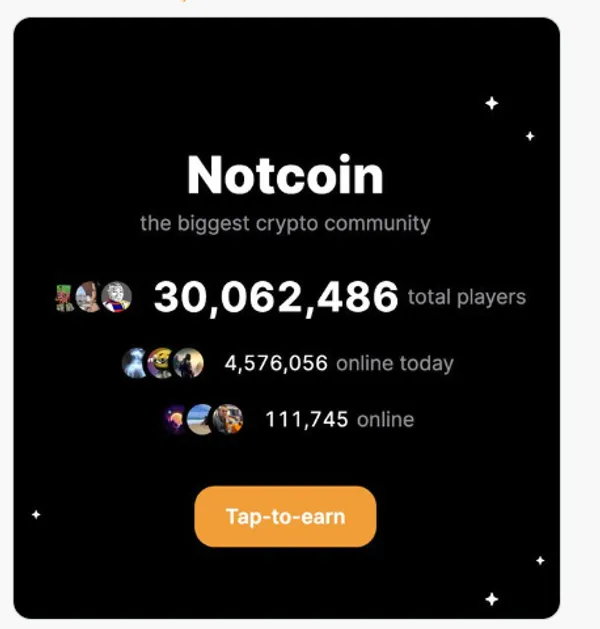Viewport: 600px width, 629px height.
Task: Open the avatar of man in orange
Action: [x=228, y=419]
